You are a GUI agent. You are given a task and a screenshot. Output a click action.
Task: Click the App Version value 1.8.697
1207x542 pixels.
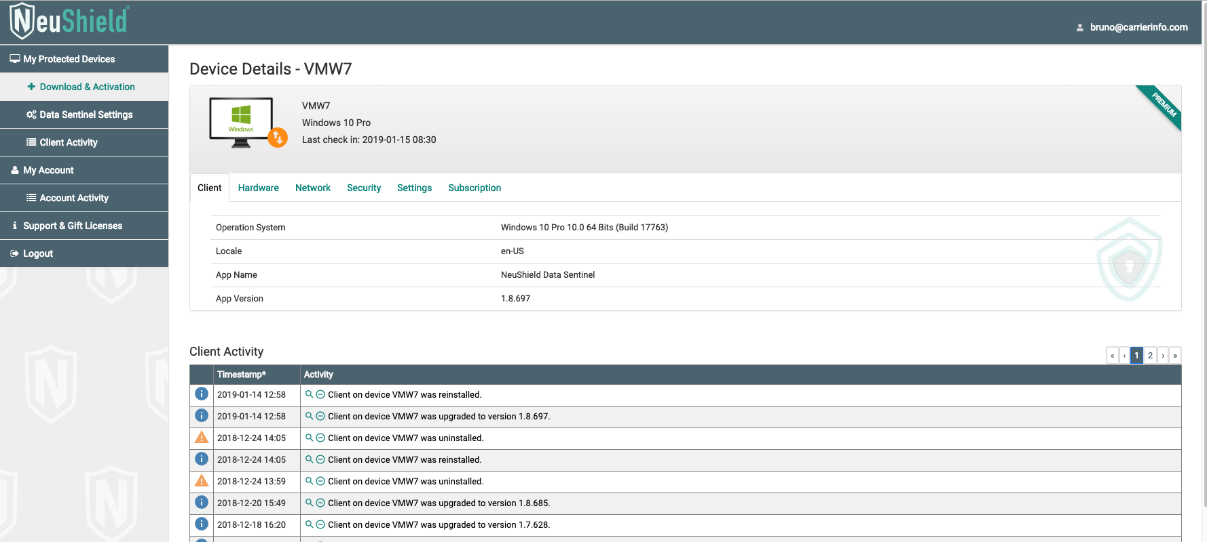[x=516, y=298]
